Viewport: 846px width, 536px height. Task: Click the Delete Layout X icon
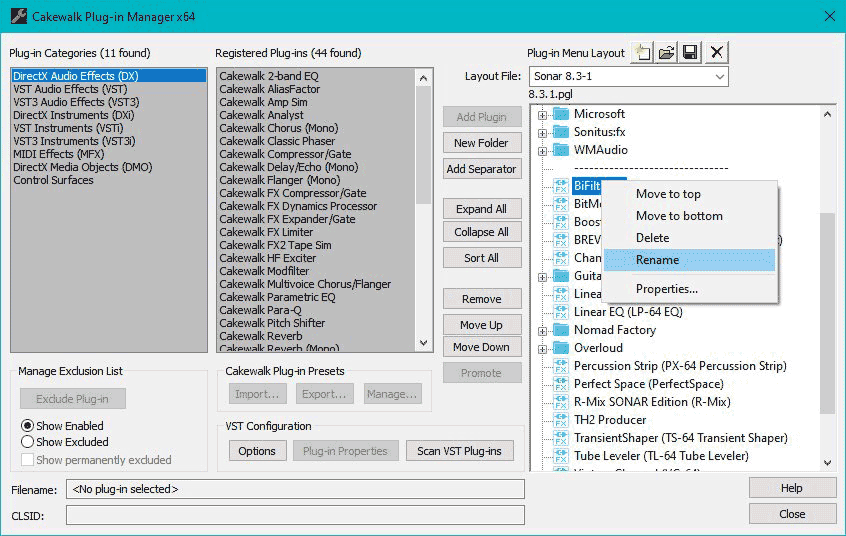click(x=716, y=53)
